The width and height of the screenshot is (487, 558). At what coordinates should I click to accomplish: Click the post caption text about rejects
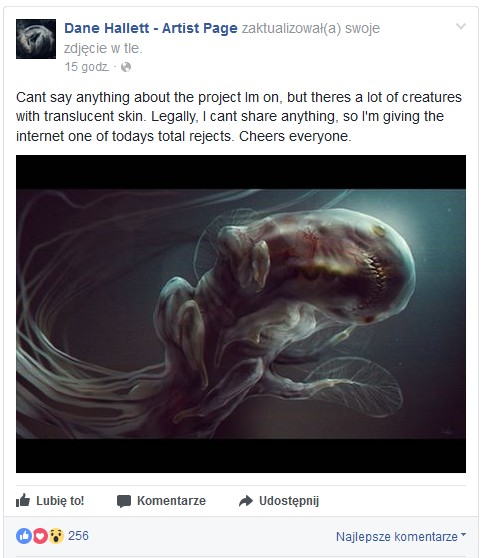(239, 117)
